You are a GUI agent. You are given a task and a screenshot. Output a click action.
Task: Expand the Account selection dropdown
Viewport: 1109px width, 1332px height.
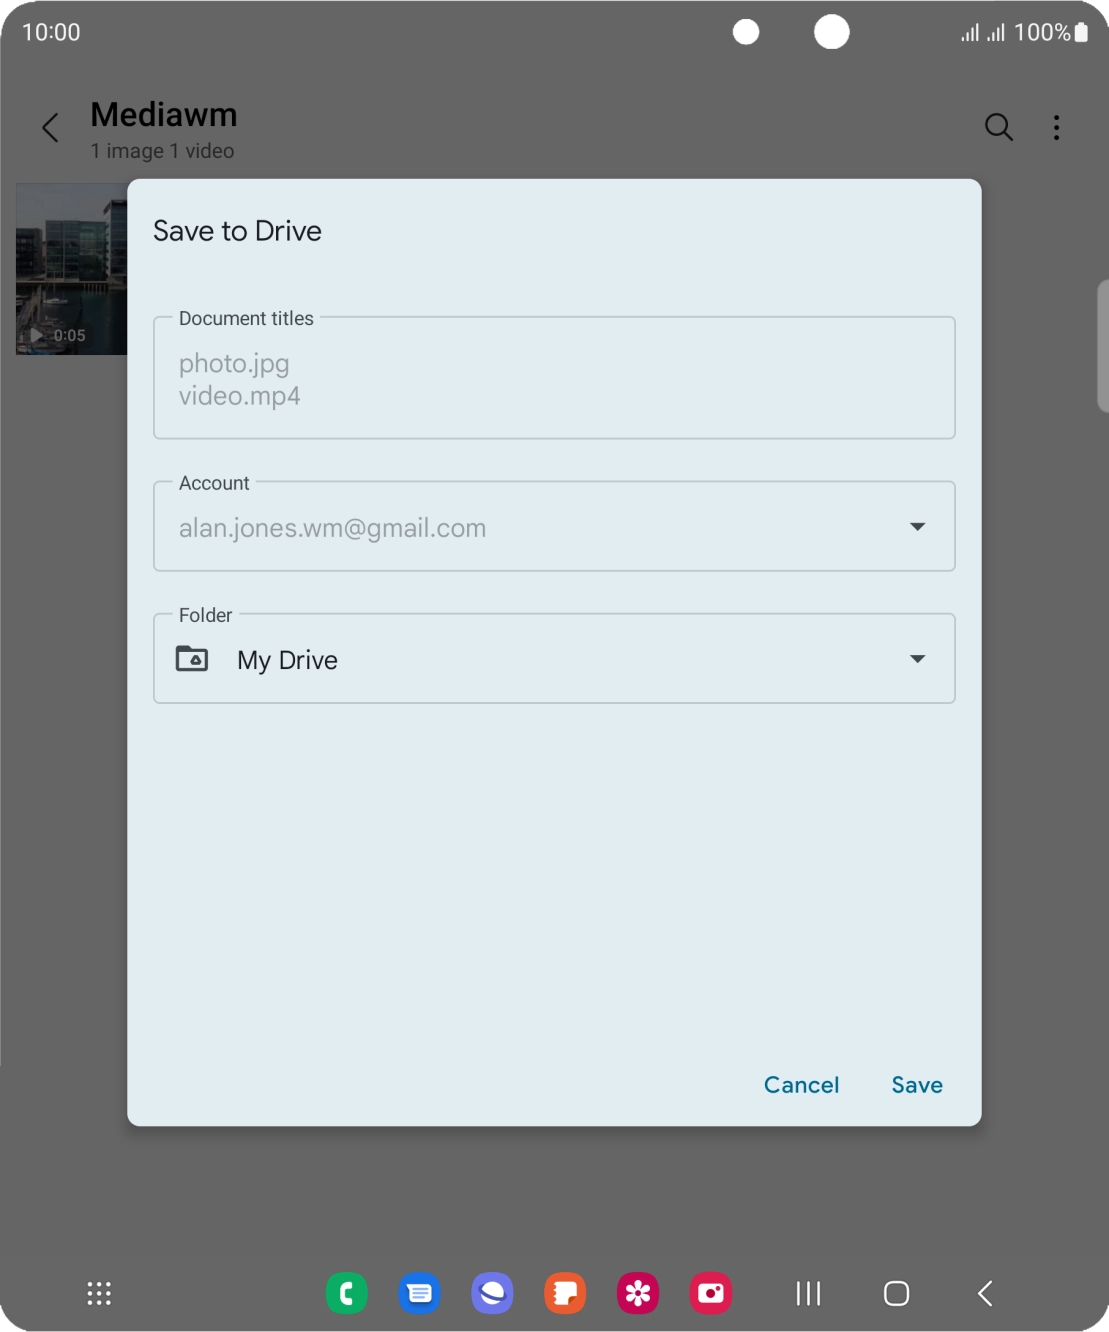click(x=916, y=526)
